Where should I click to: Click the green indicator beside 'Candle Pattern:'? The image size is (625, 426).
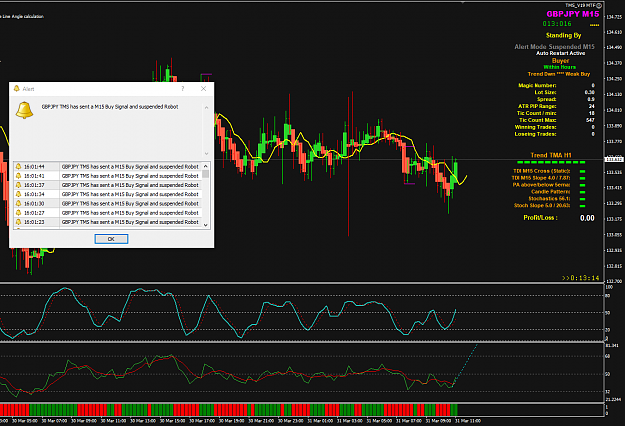pyautogui.click(x=582, y=192)
